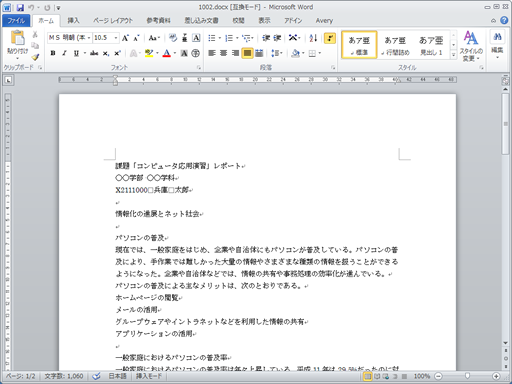512x384 pixels.
Task: Apply the 行間詰め style
Action: (x=395, y=45)
